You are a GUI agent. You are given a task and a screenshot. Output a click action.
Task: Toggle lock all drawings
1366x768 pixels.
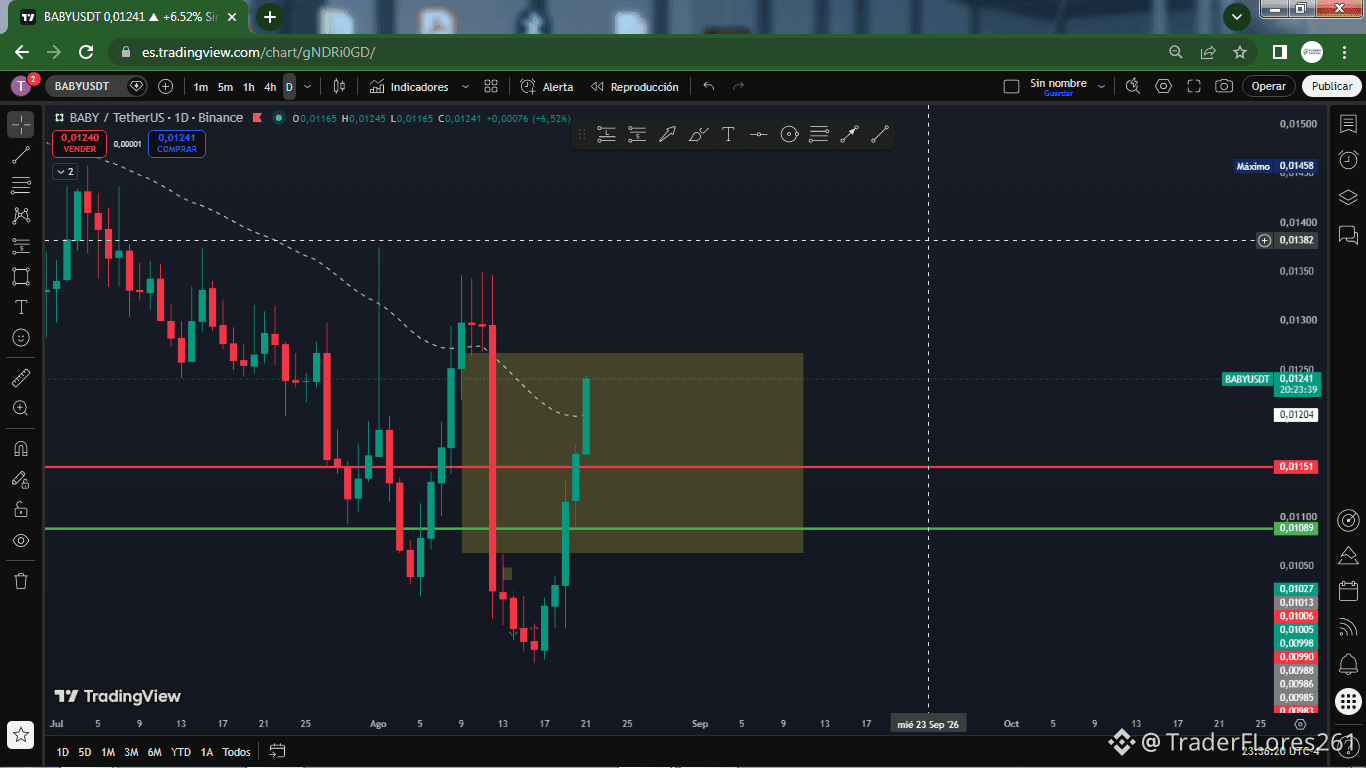21,509
